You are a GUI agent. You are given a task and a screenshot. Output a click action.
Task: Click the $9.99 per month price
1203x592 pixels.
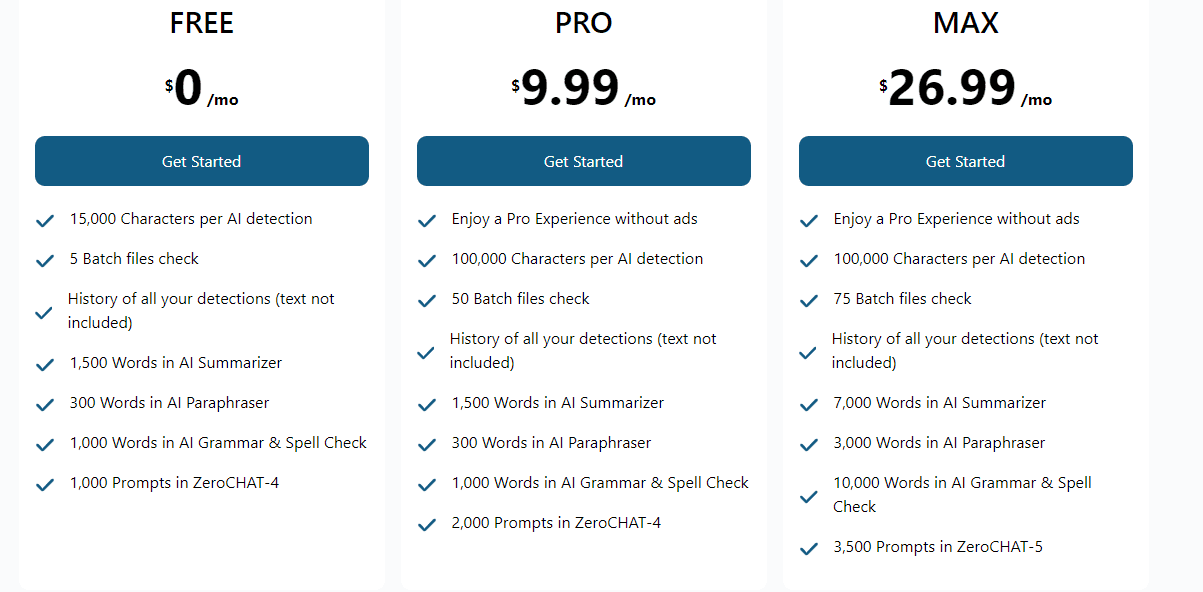(x=584, y=89)
